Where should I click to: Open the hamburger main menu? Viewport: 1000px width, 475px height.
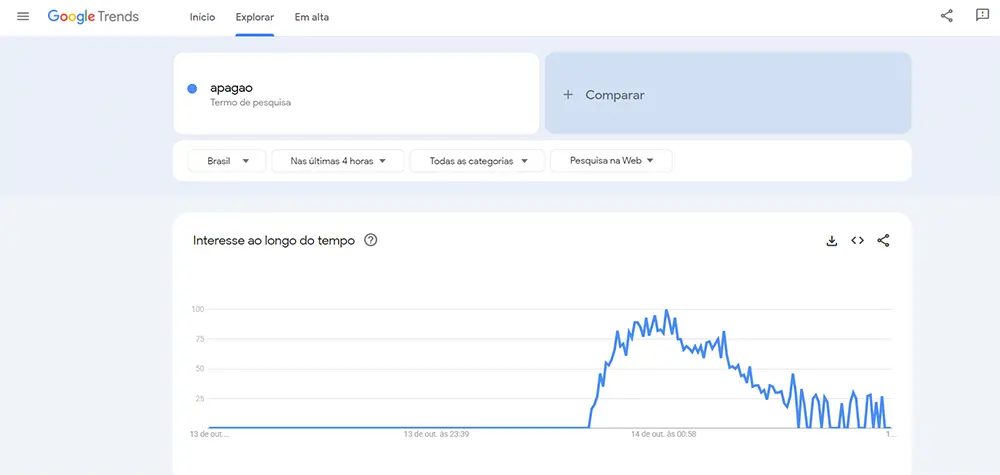23,17
